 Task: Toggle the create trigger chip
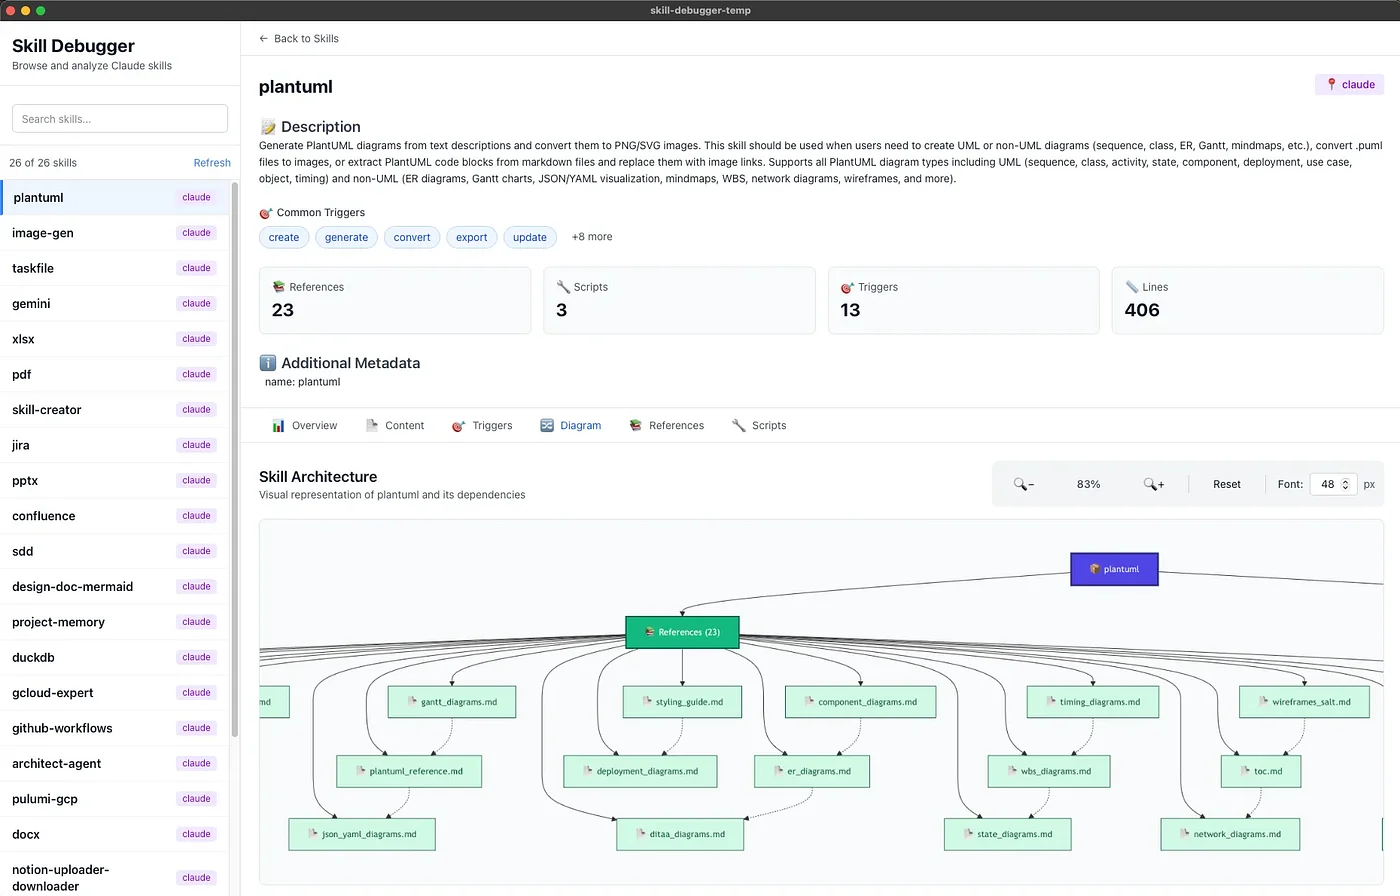284,238
